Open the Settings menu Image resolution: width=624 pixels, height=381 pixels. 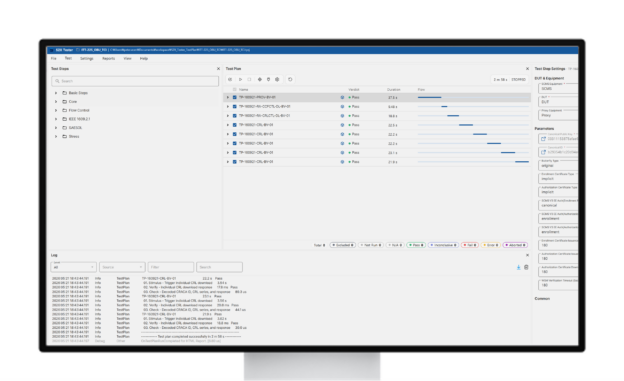[86, 59]
